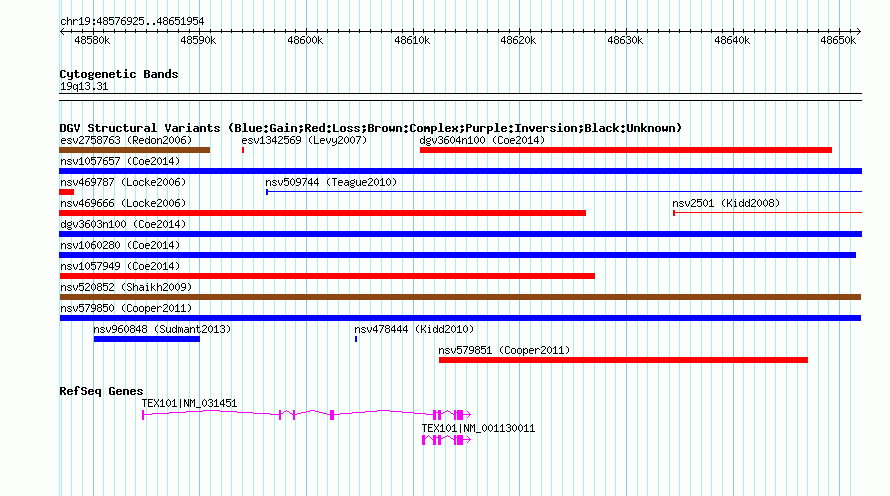890x496 pixels.
Task: Click the esv2758763 (Redon2006) variant label
Action: pos(126,140)
